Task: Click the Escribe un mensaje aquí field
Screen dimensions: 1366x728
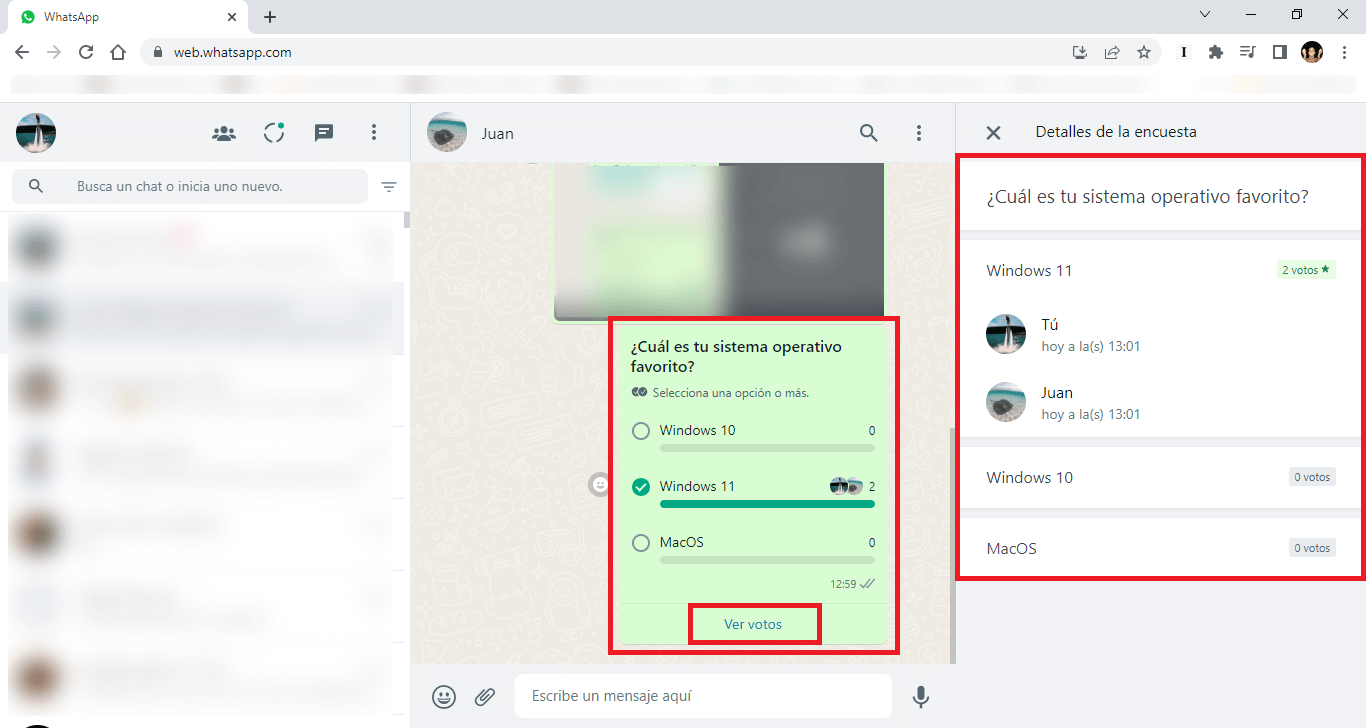Action: click(703, 696)
